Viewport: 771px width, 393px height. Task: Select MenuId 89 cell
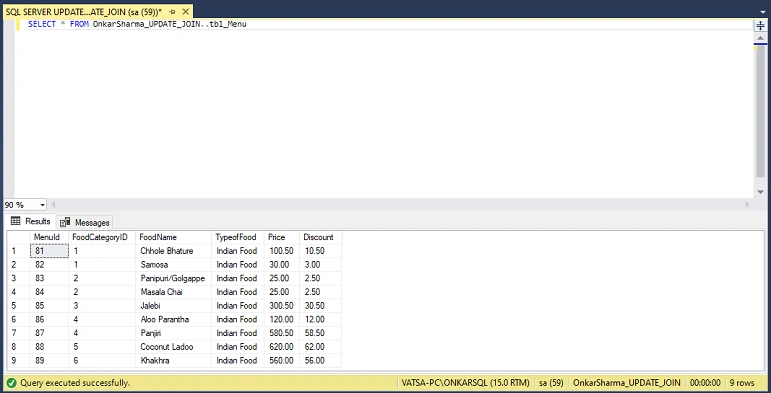tap(49, 361)
